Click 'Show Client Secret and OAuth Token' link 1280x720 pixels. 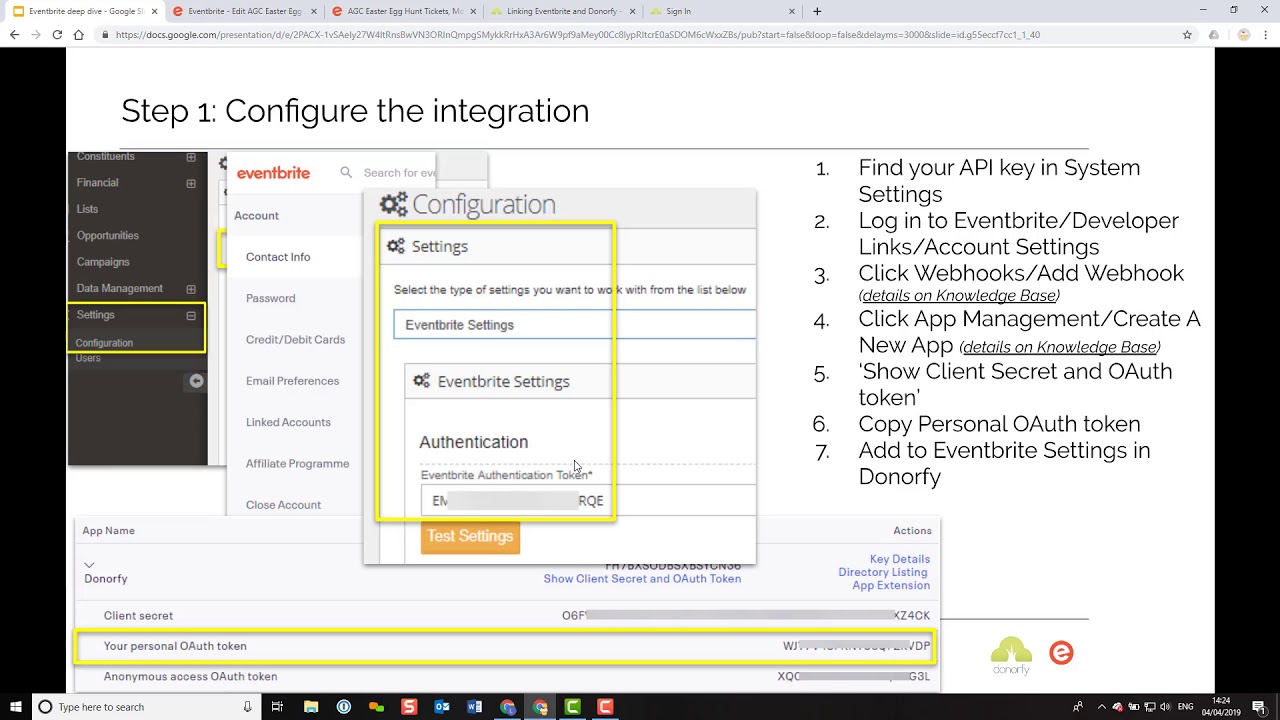coord(642,579)
